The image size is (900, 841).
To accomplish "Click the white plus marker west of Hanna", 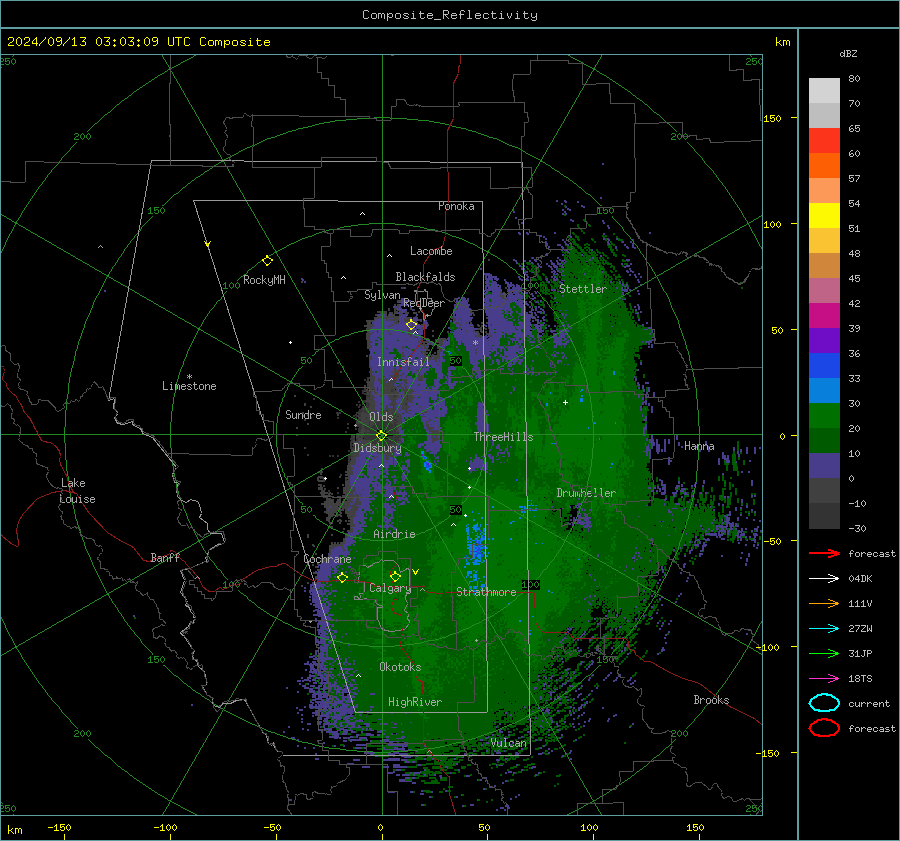I will (565, 402).
